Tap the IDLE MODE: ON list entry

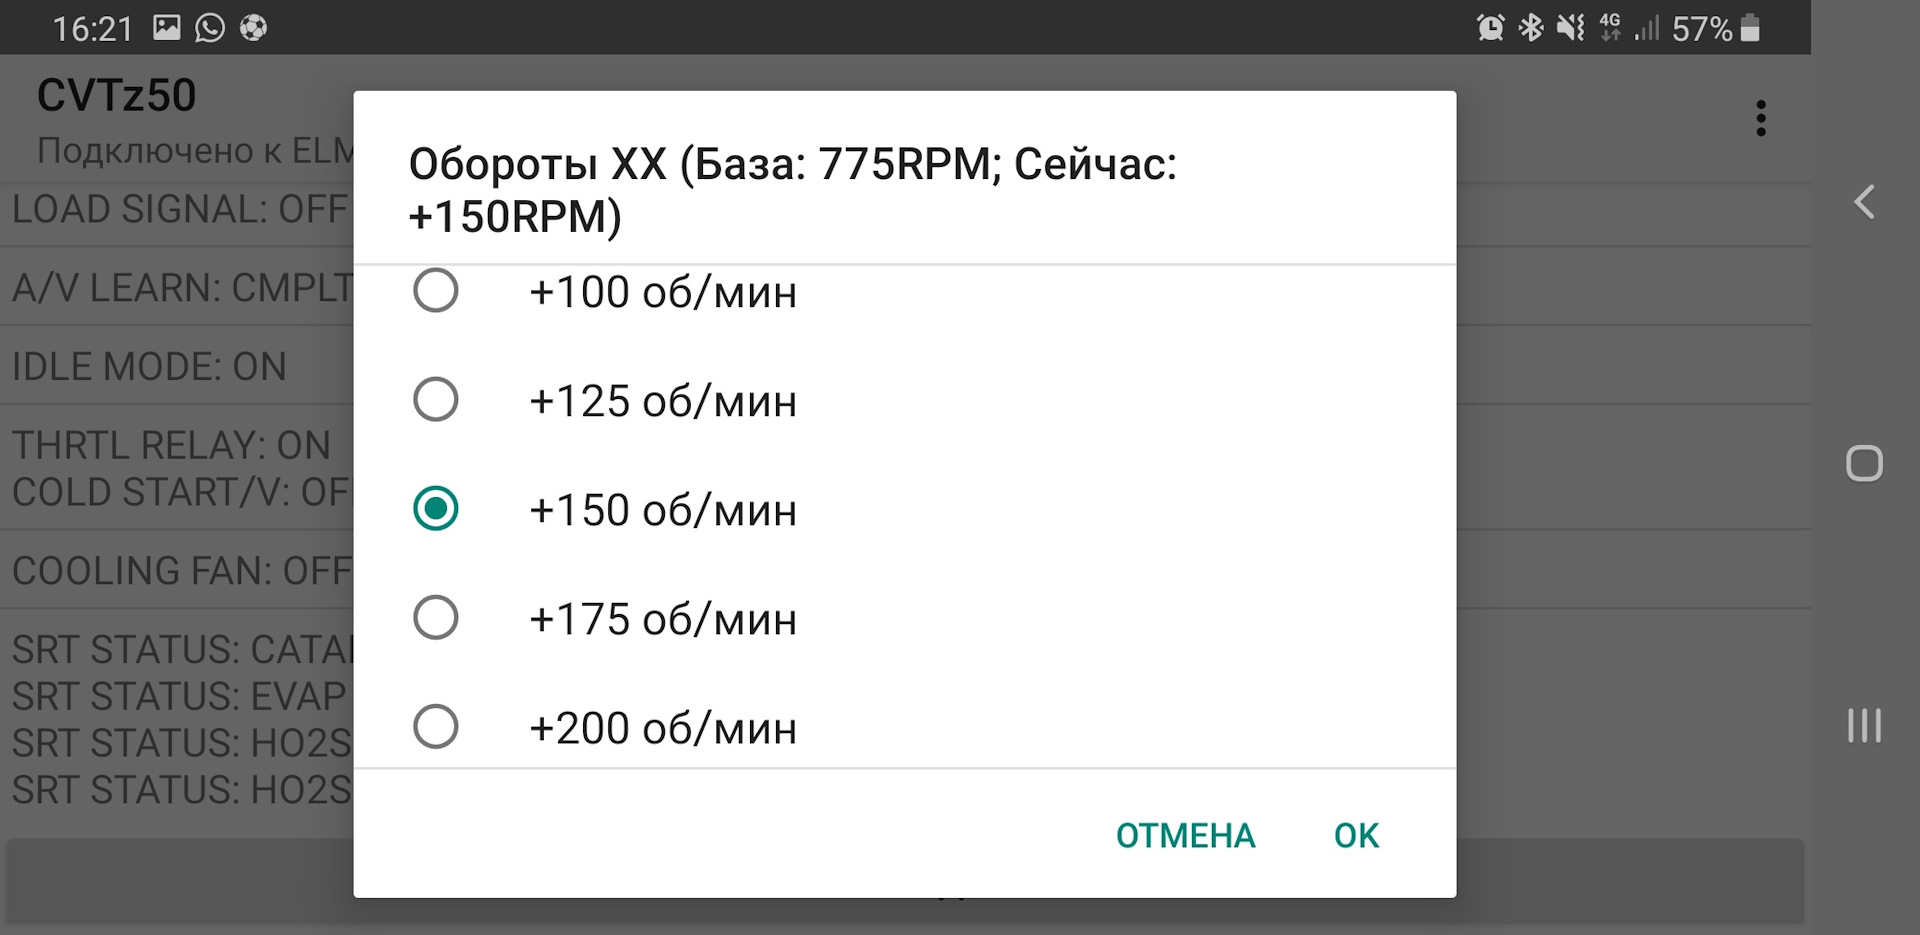coord(150,366)
